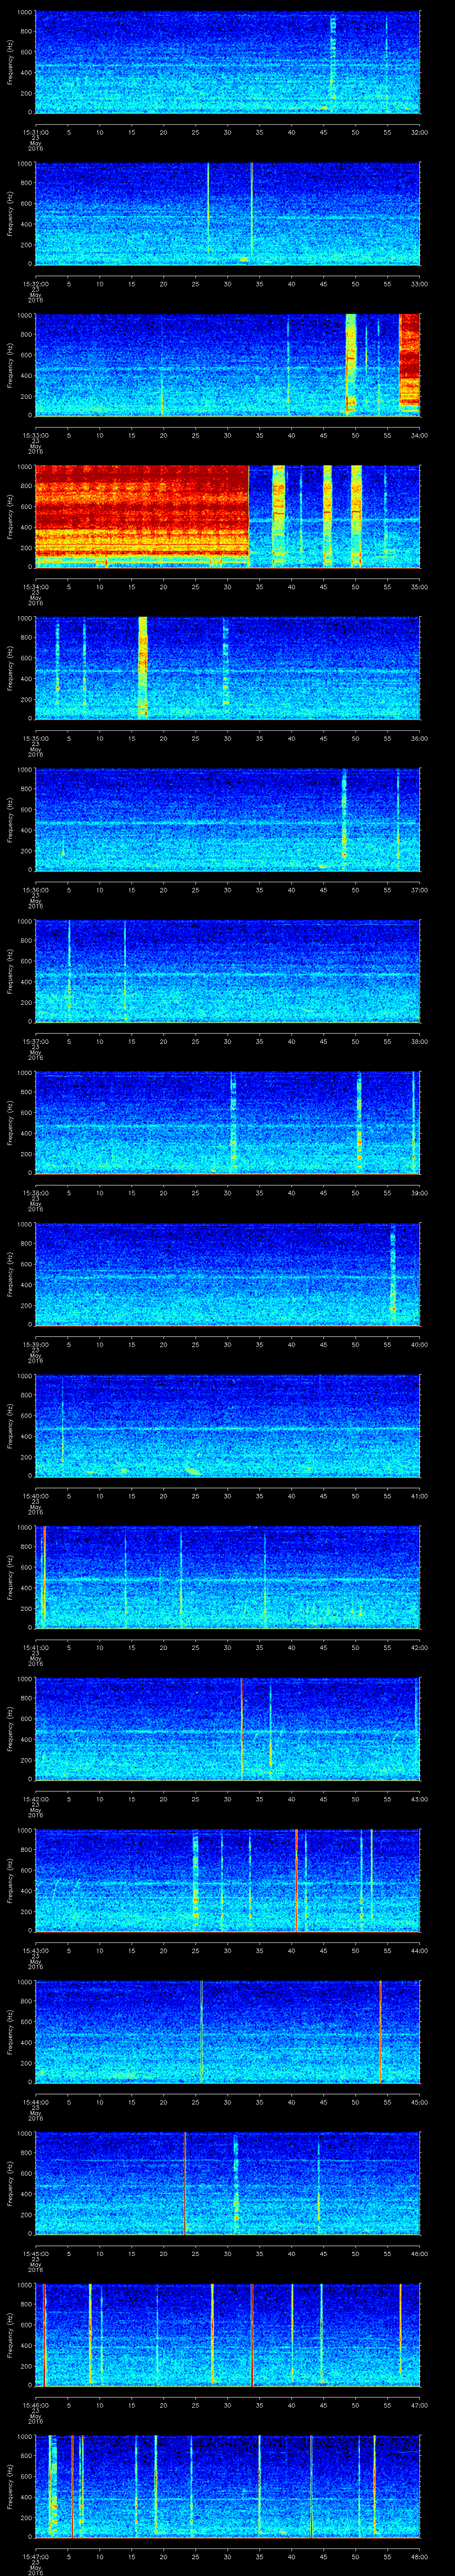Choose the spectrogram panel starting at 15:39:00

coord(227,1274)
